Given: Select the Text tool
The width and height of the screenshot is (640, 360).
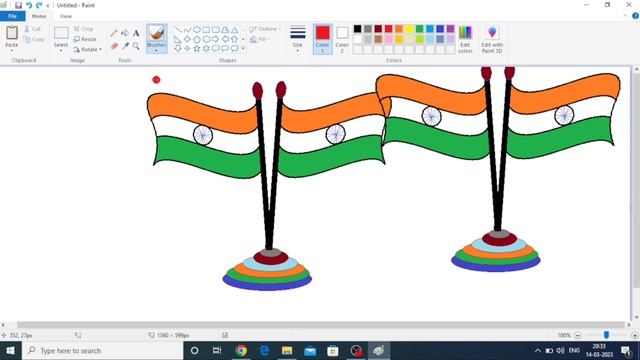Looking at the screenshot, I should tap(136, 33).
